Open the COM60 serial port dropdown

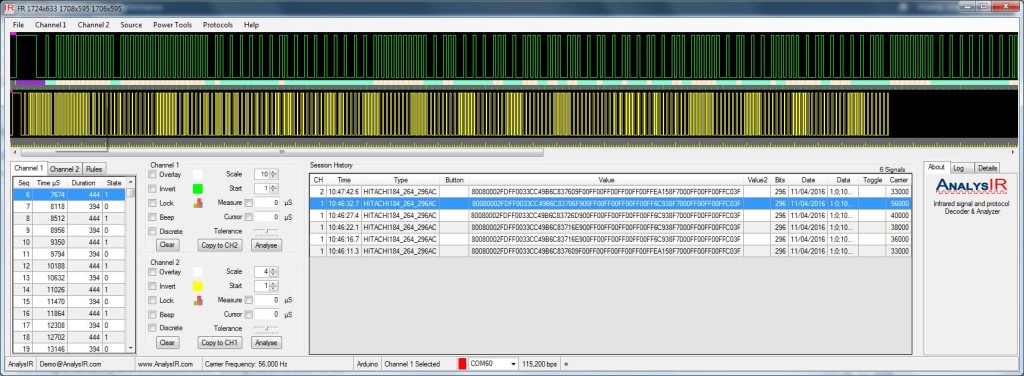(513, 364)
